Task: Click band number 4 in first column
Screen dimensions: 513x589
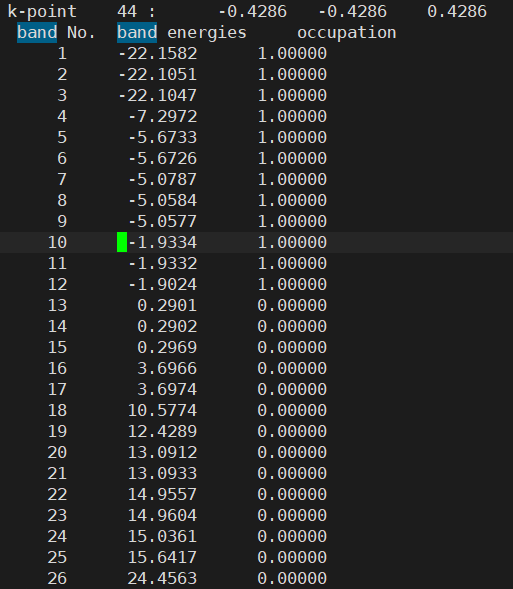Action: pos(62,117)
